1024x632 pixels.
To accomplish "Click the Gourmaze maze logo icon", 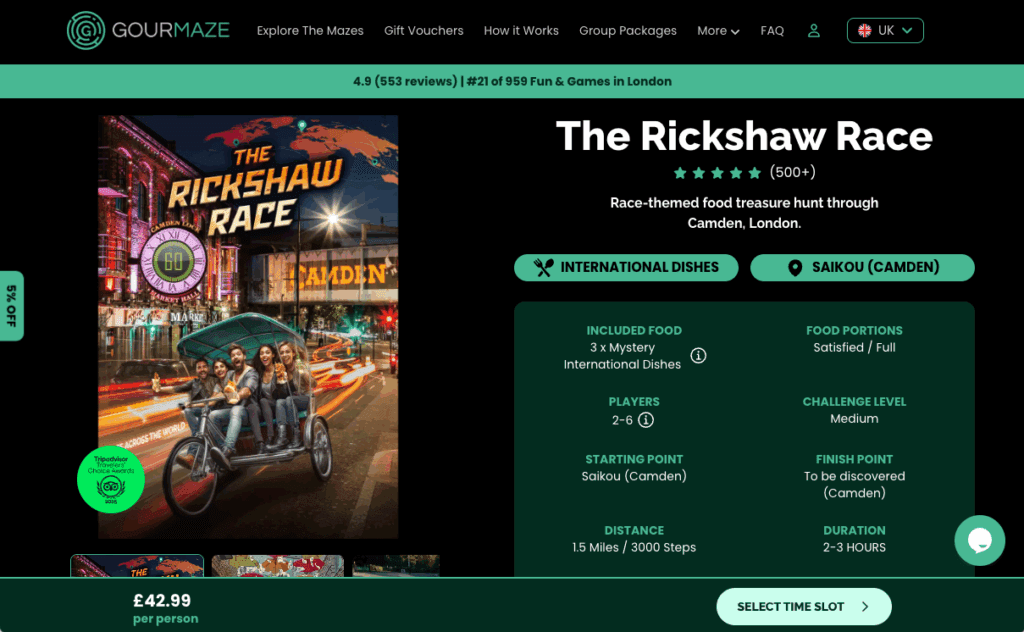I will click(86, 31).
